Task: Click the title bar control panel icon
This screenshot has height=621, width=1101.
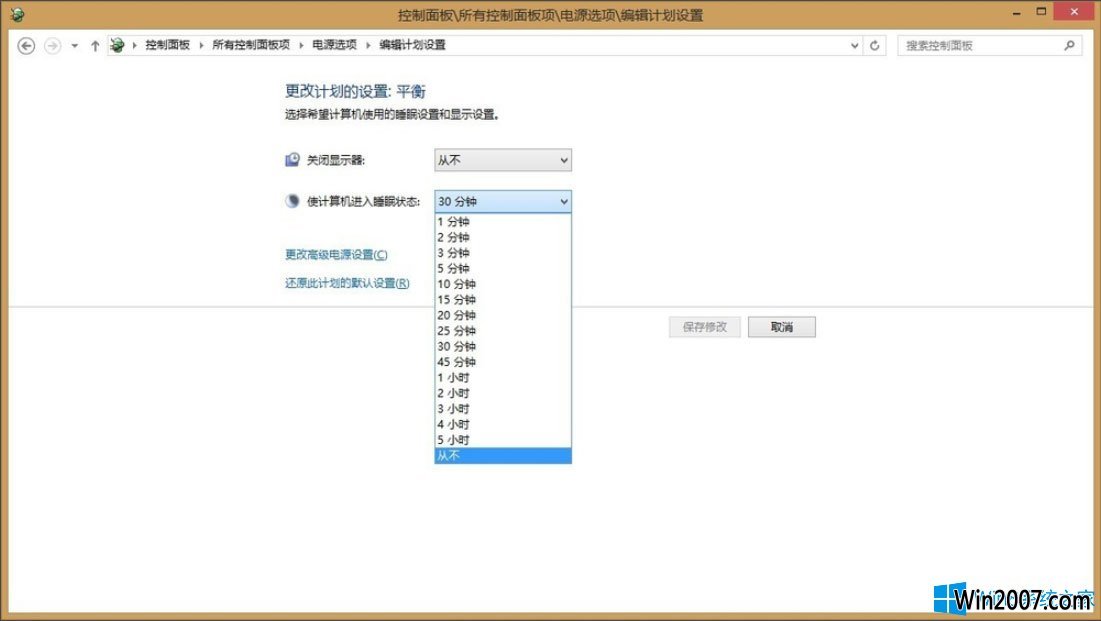Action: coord(18,14)
